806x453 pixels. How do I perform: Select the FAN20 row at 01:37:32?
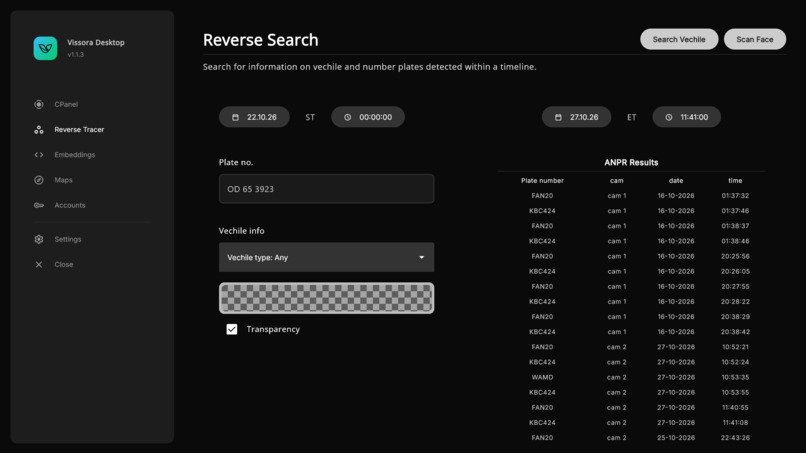631,196
